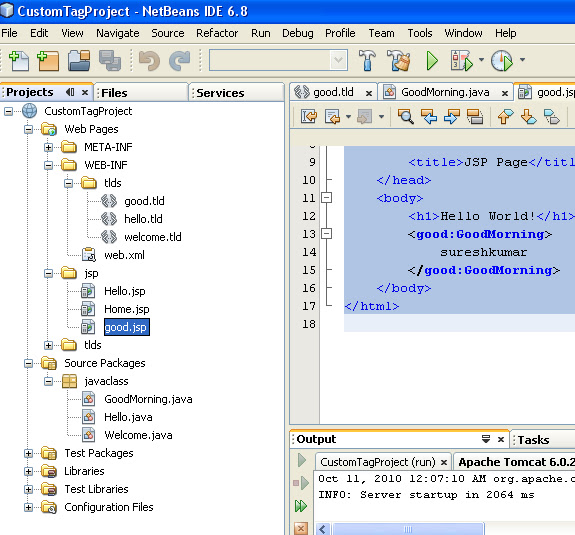575x535 pixels.
Task: Minimize the Output window
Action: point(486,439)
